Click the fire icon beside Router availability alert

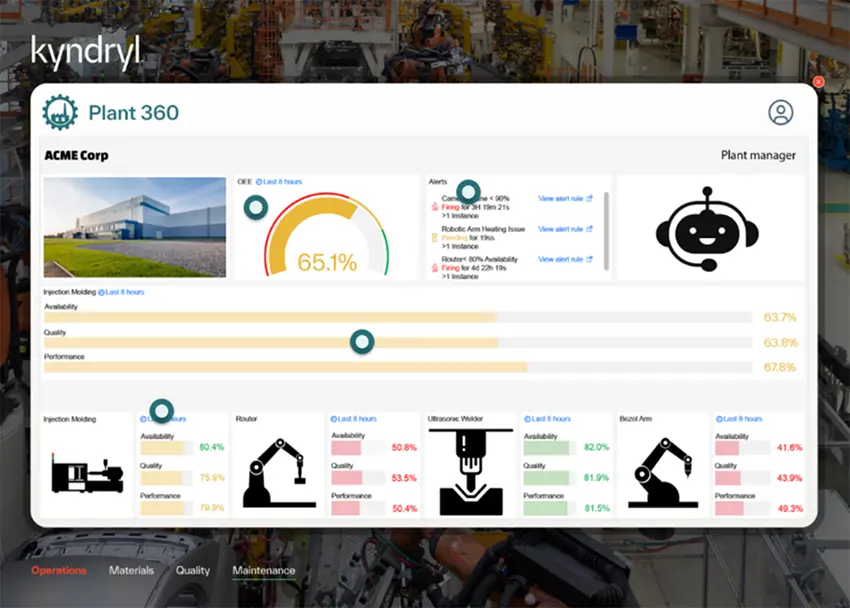(x=435, y=268)
